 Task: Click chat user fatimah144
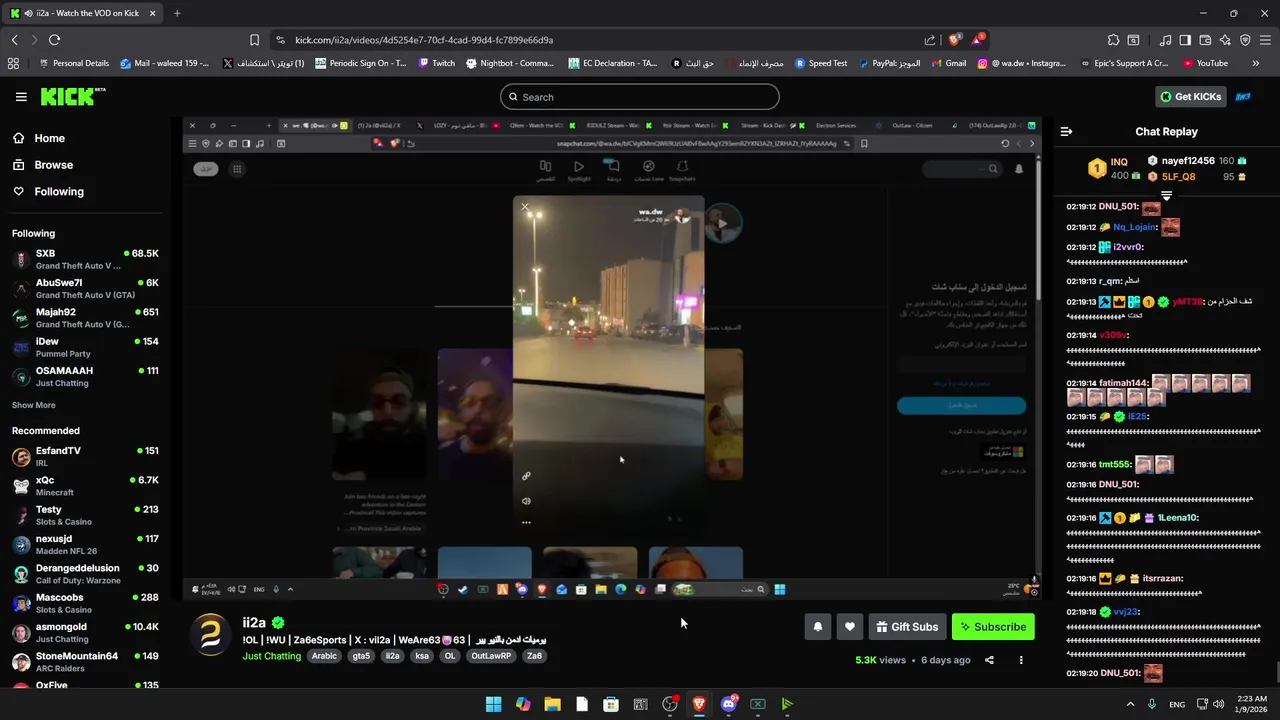coord(1124,383)
